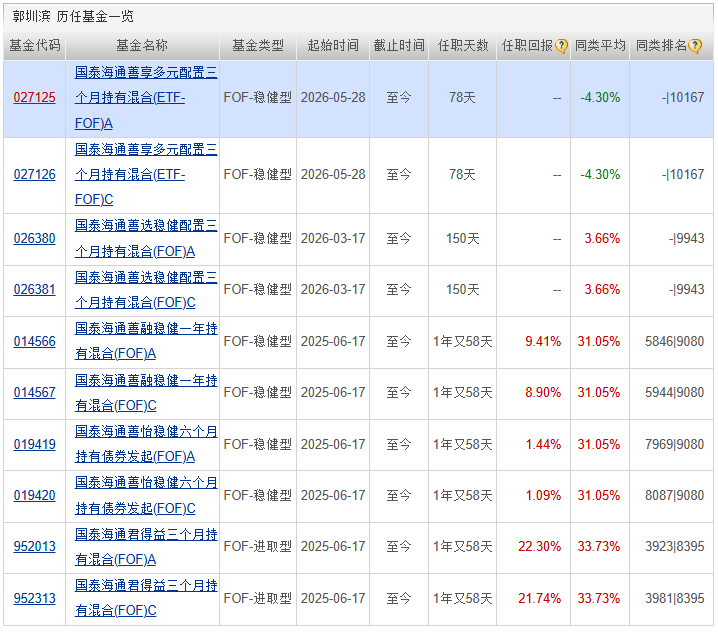Click the -4.30% average in row 027126
718x633 pixels.
[600, 175]
